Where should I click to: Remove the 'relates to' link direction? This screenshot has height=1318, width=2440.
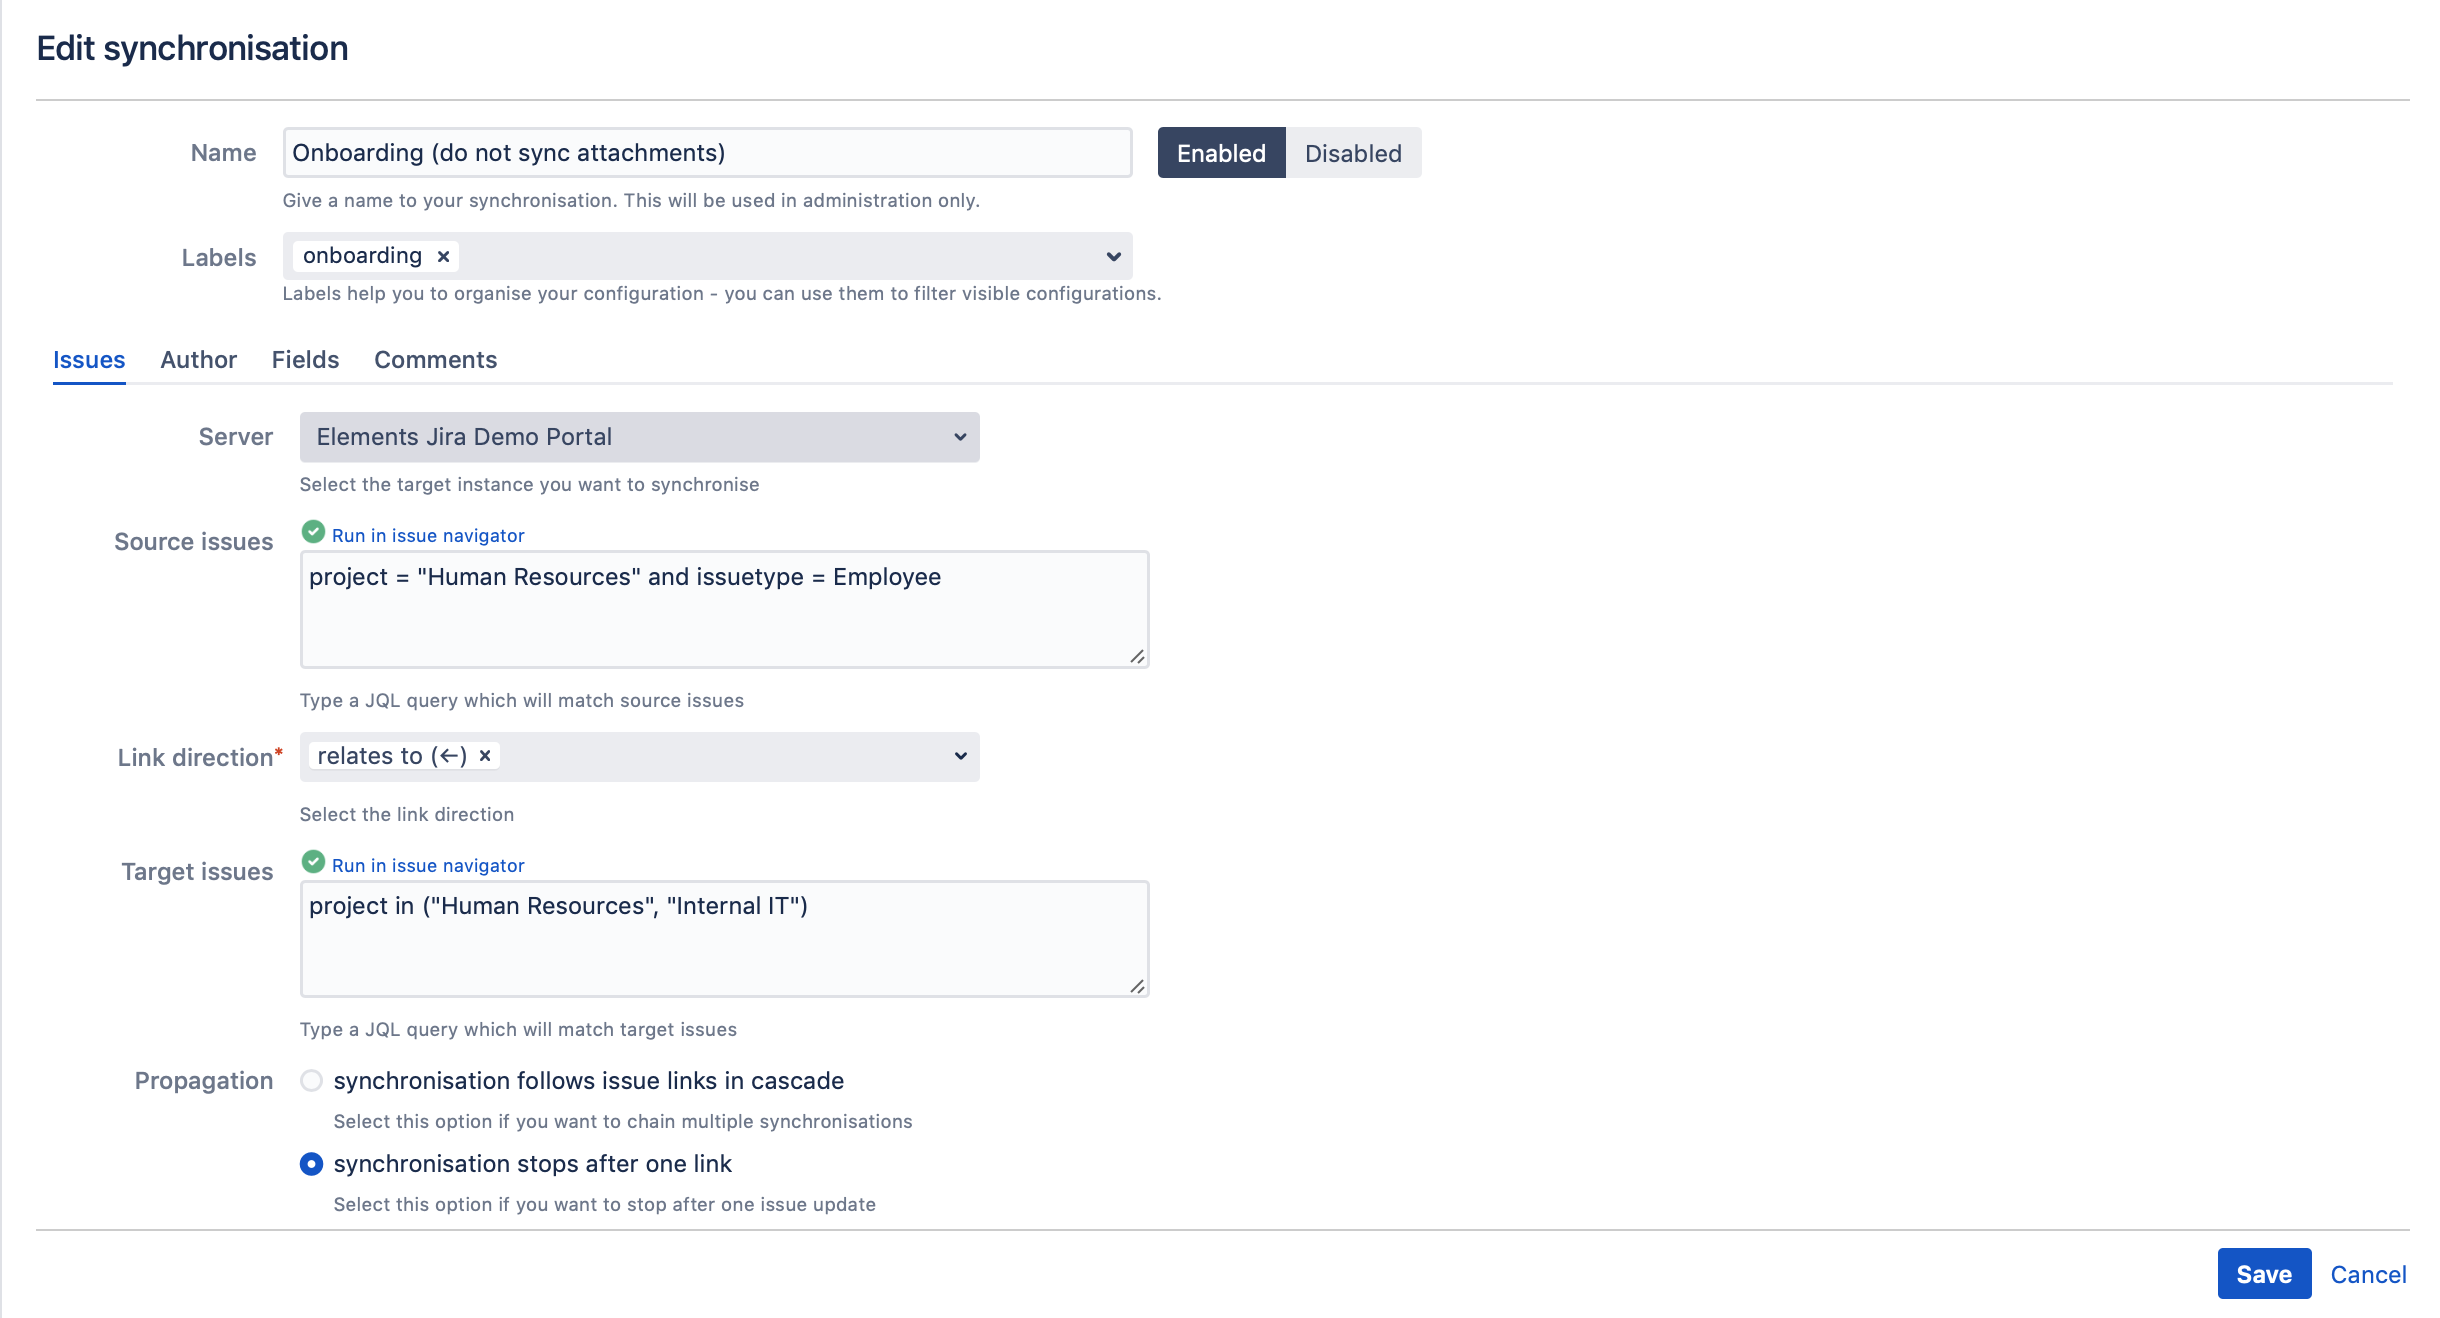(x=485, y=756)
